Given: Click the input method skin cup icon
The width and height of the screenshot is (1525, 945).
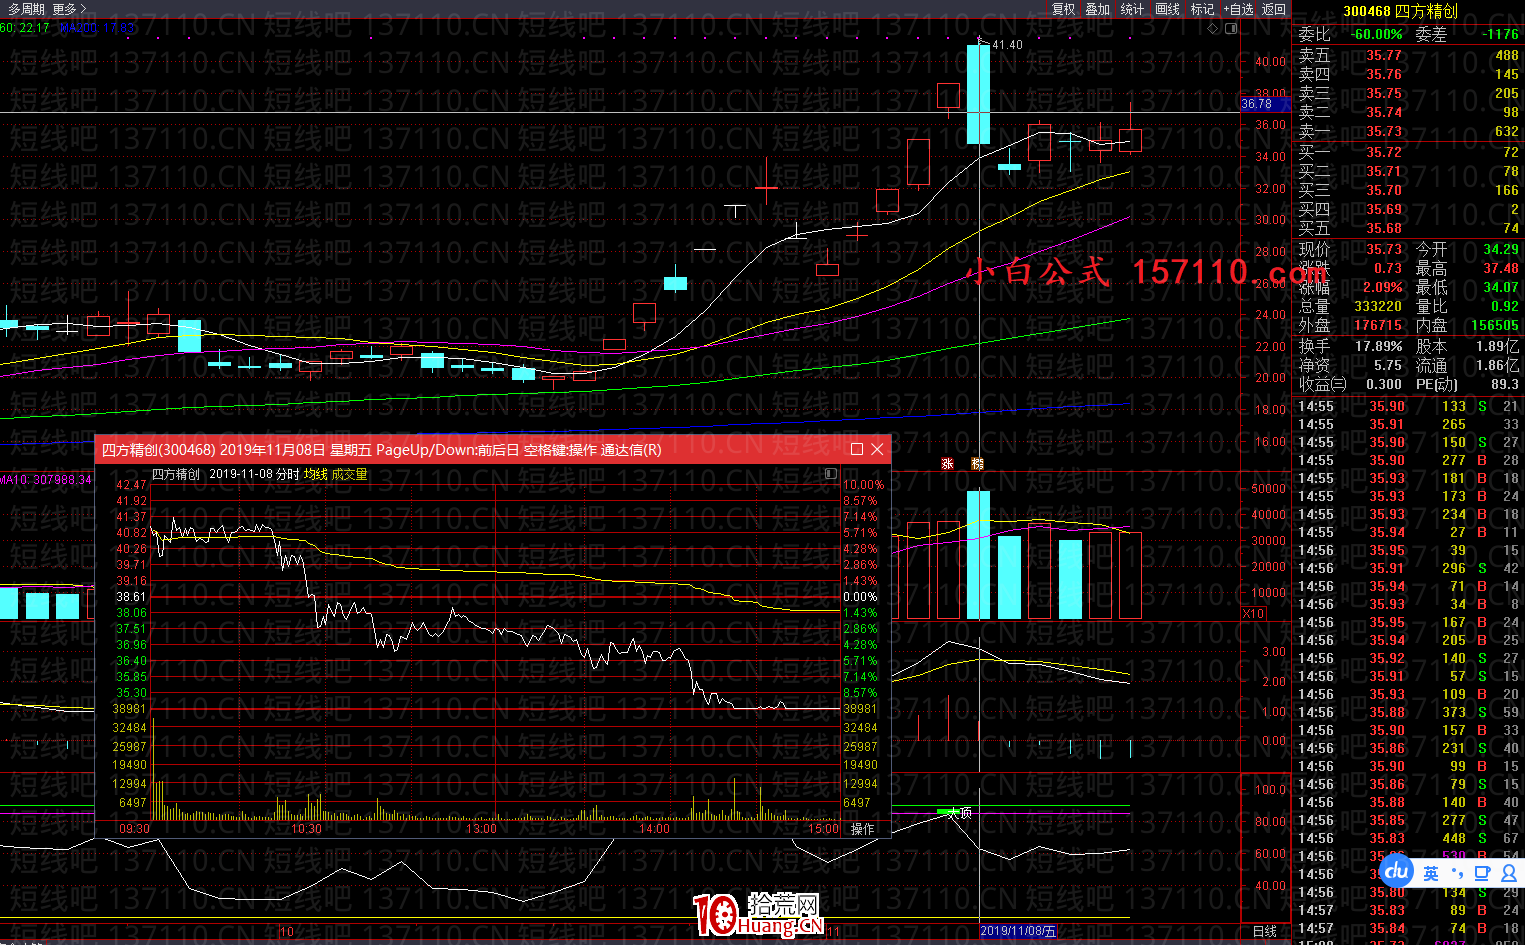Looking at the screenshot, I should [x=1483, y=873].
